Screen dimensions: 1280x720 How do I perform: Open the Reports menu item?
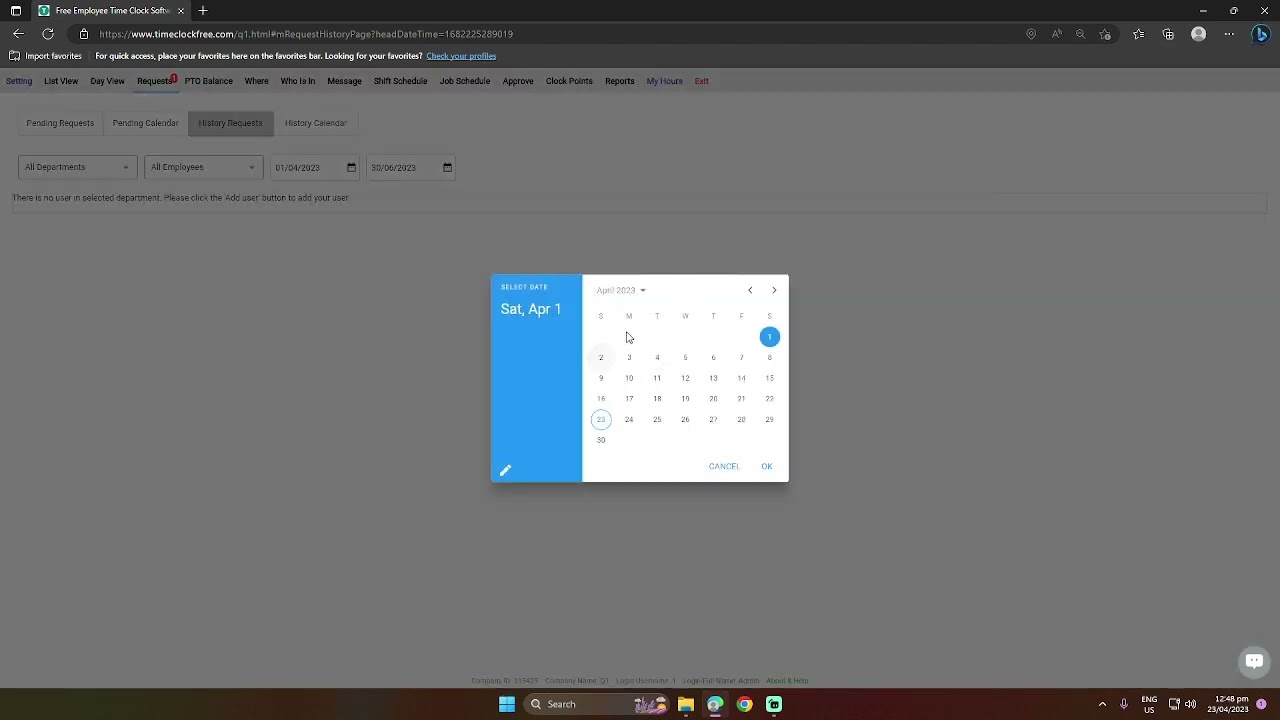pos(619,81)
